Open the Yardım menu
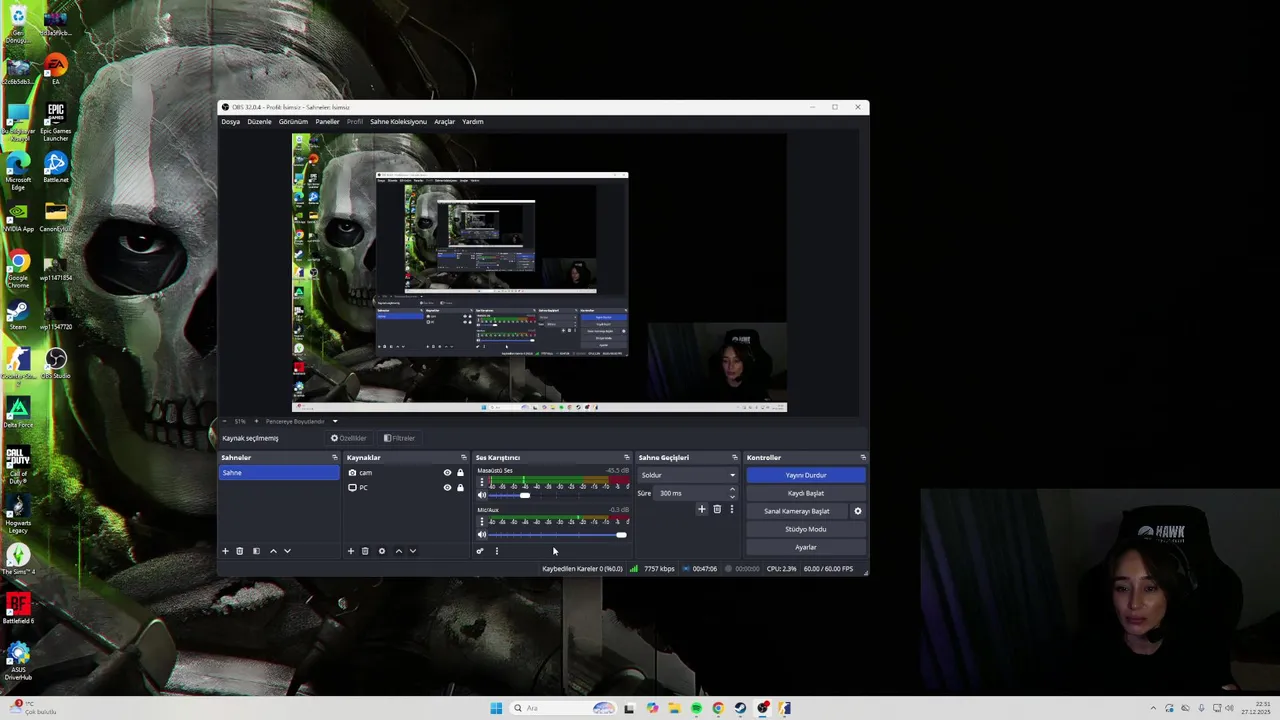The image size is (1280, 720). (473, 122)
